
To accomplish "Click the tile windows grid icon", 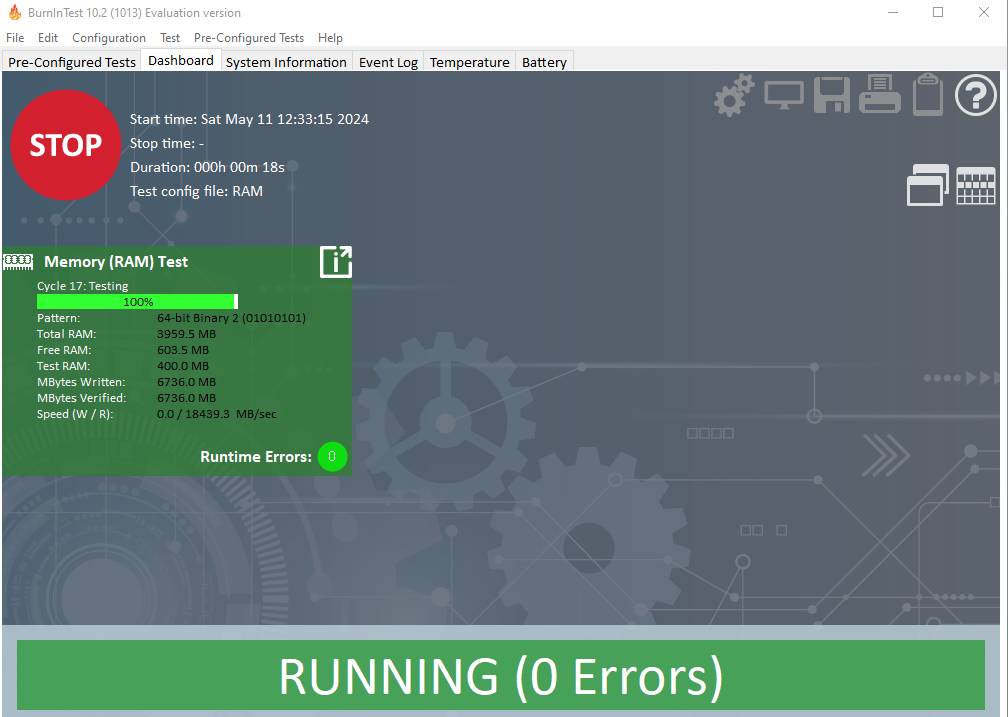I will [976, 186].
